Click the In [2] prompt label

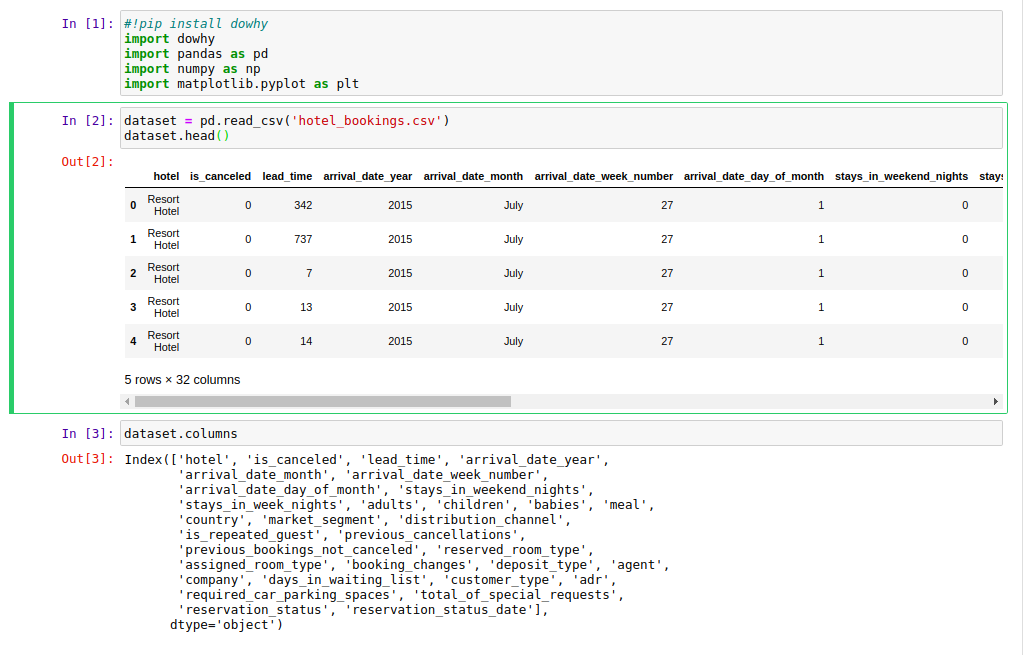tap(87, 121)
